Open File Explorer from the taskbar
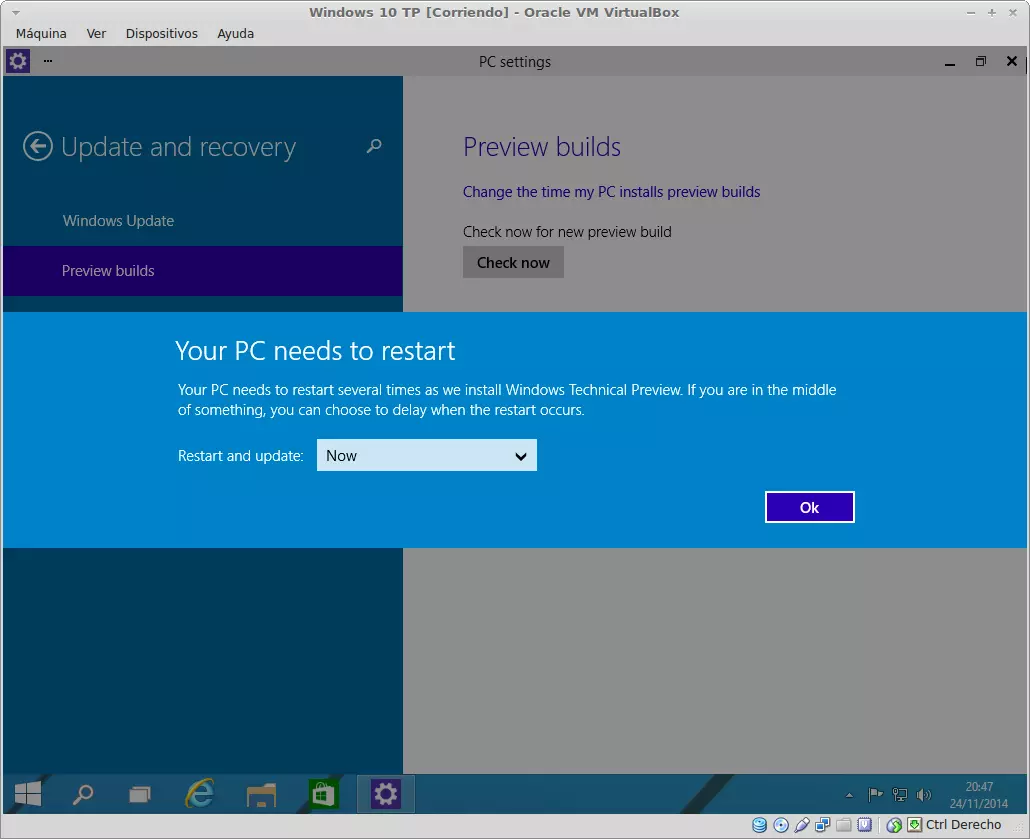 261,795
